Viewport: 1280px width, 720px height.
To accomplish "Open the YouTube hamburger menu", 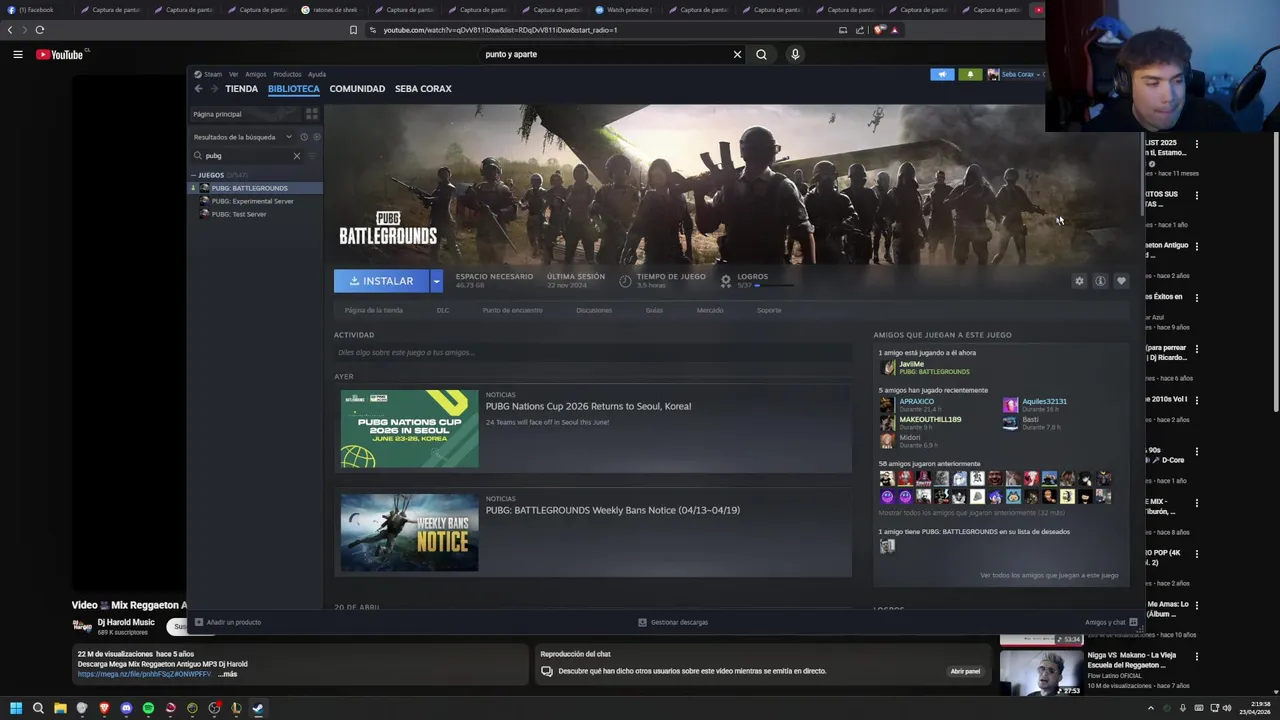I will pyautogui.click(x=18, y=54).
